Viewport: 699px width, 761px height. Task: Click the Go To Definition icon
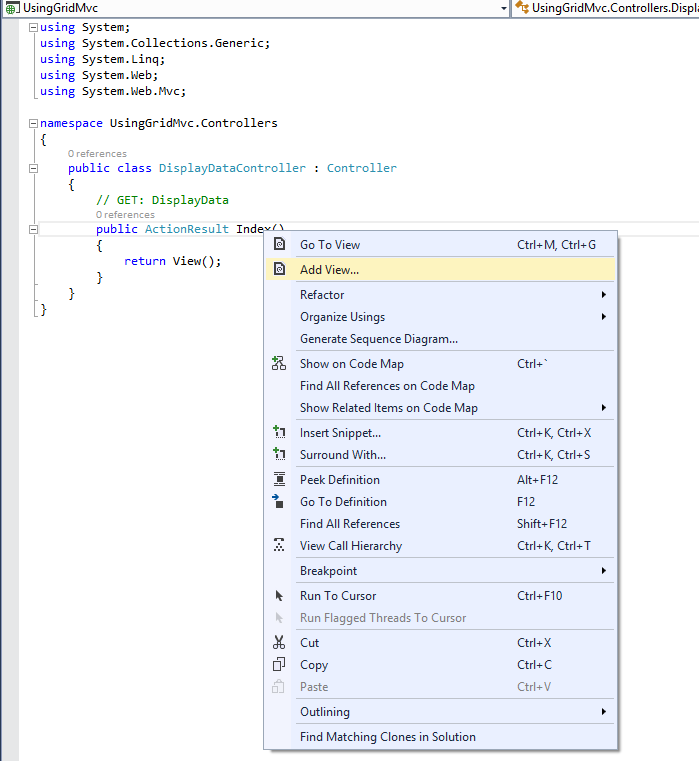tap(278, 501)
